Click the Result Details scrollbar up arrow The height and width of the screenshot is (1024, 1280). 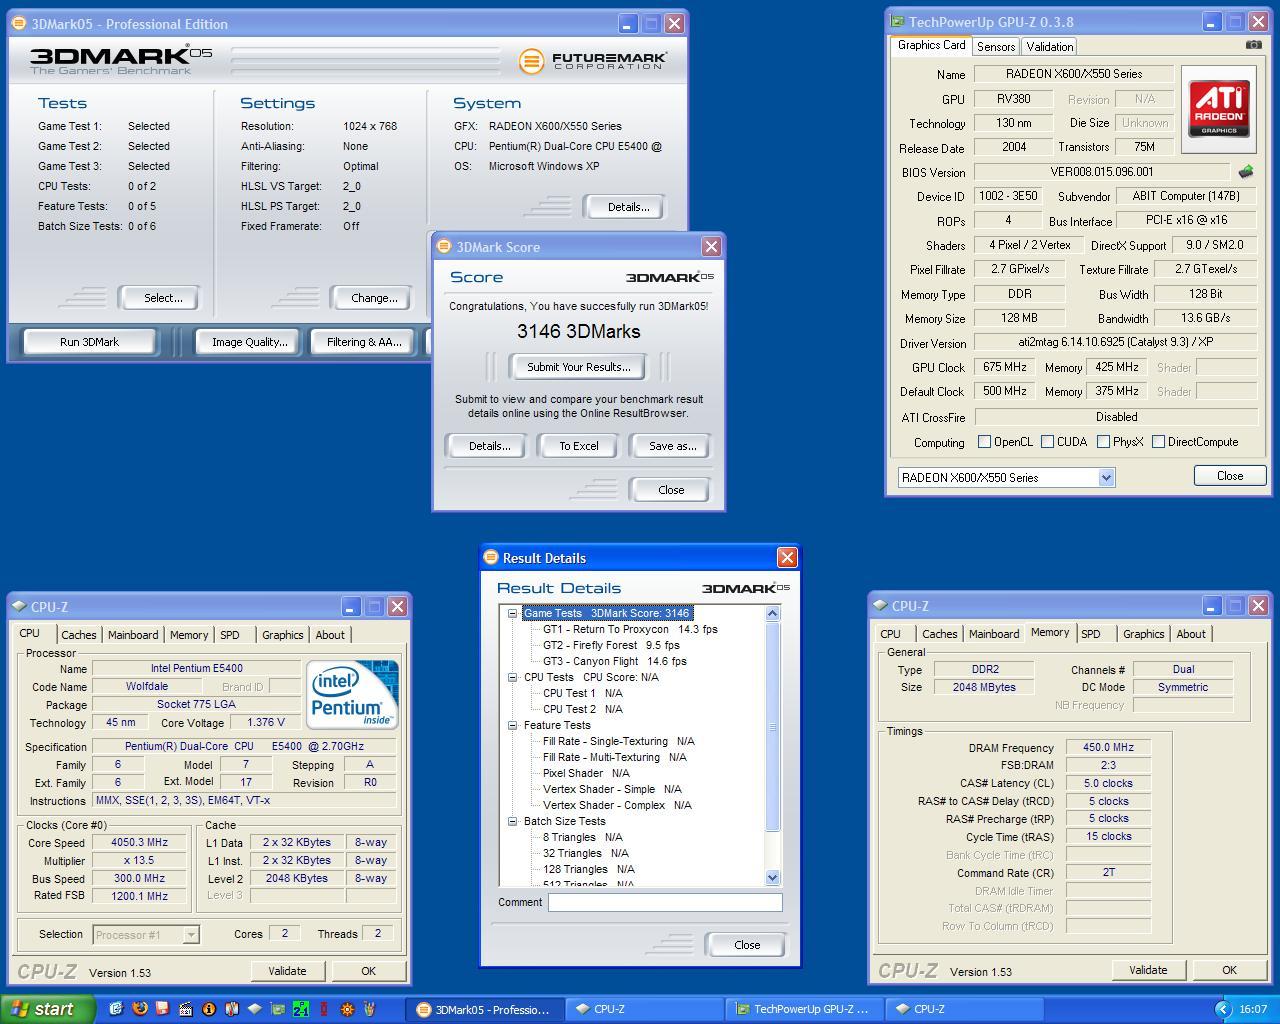click(x=772, y=613)
